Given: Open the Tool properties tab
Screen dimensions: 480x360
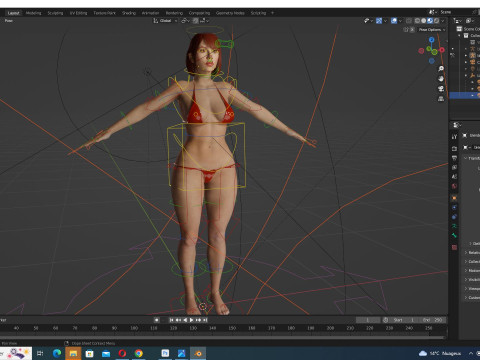Looking at the screenshot, I should click(x=454, y=137).
